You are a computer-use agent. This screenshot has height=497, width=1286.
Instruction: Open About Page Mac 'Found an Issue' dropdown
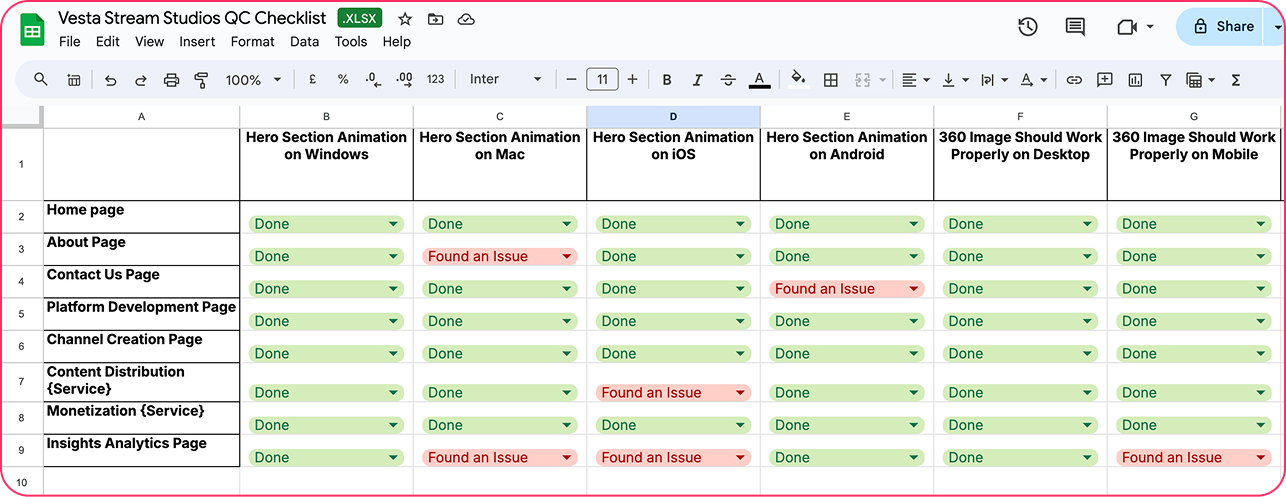tap(568, 257)
